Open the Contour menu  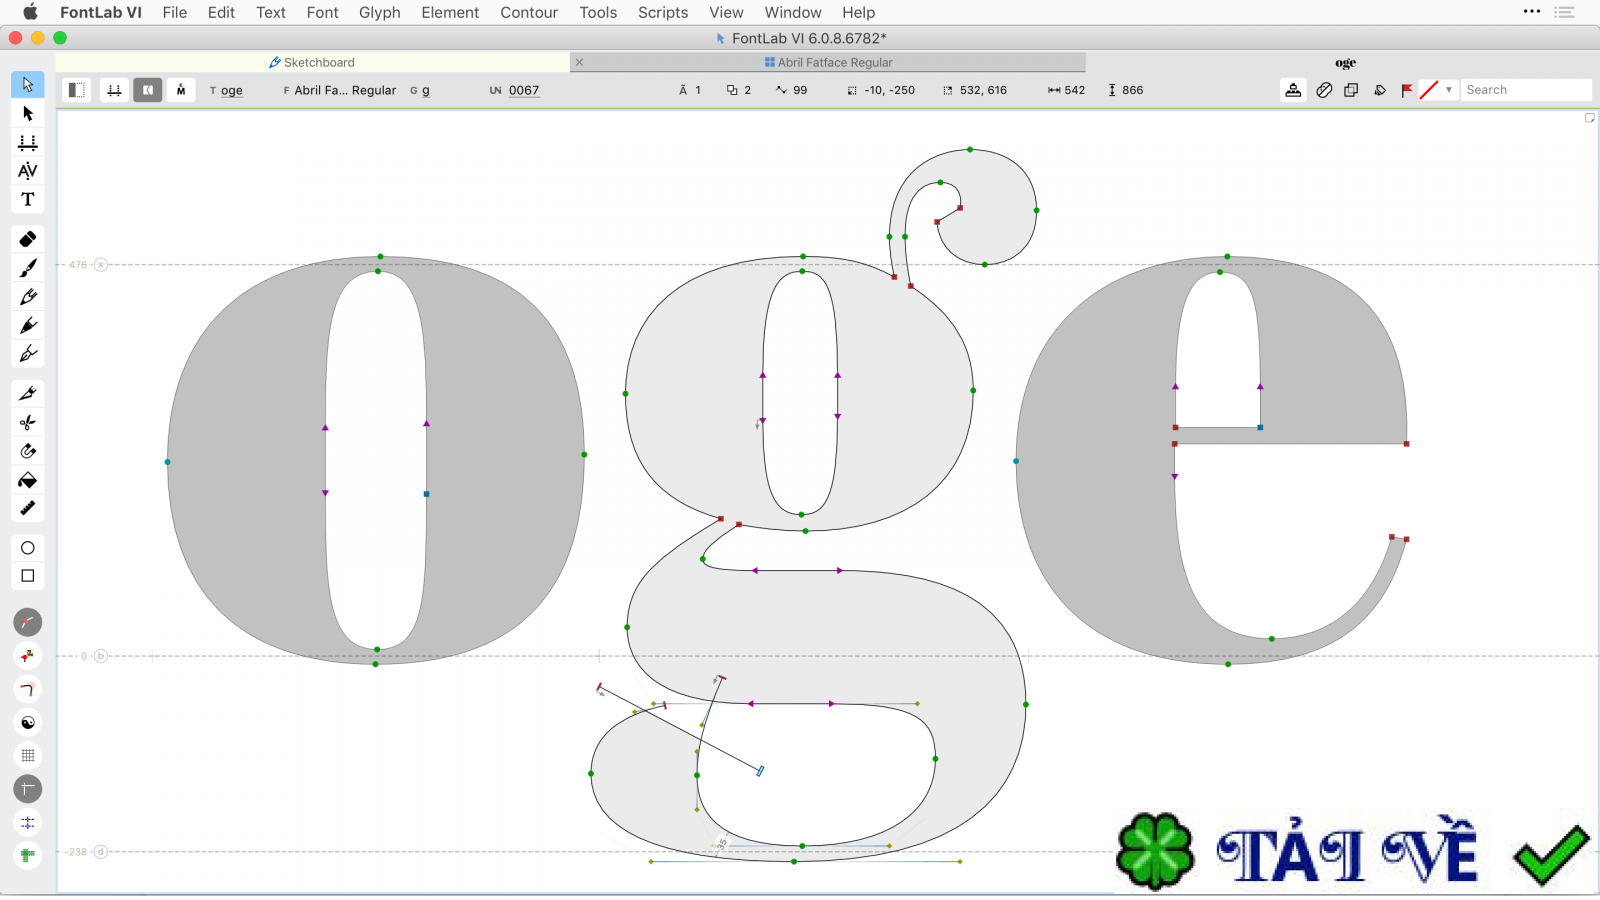point(529,13)
